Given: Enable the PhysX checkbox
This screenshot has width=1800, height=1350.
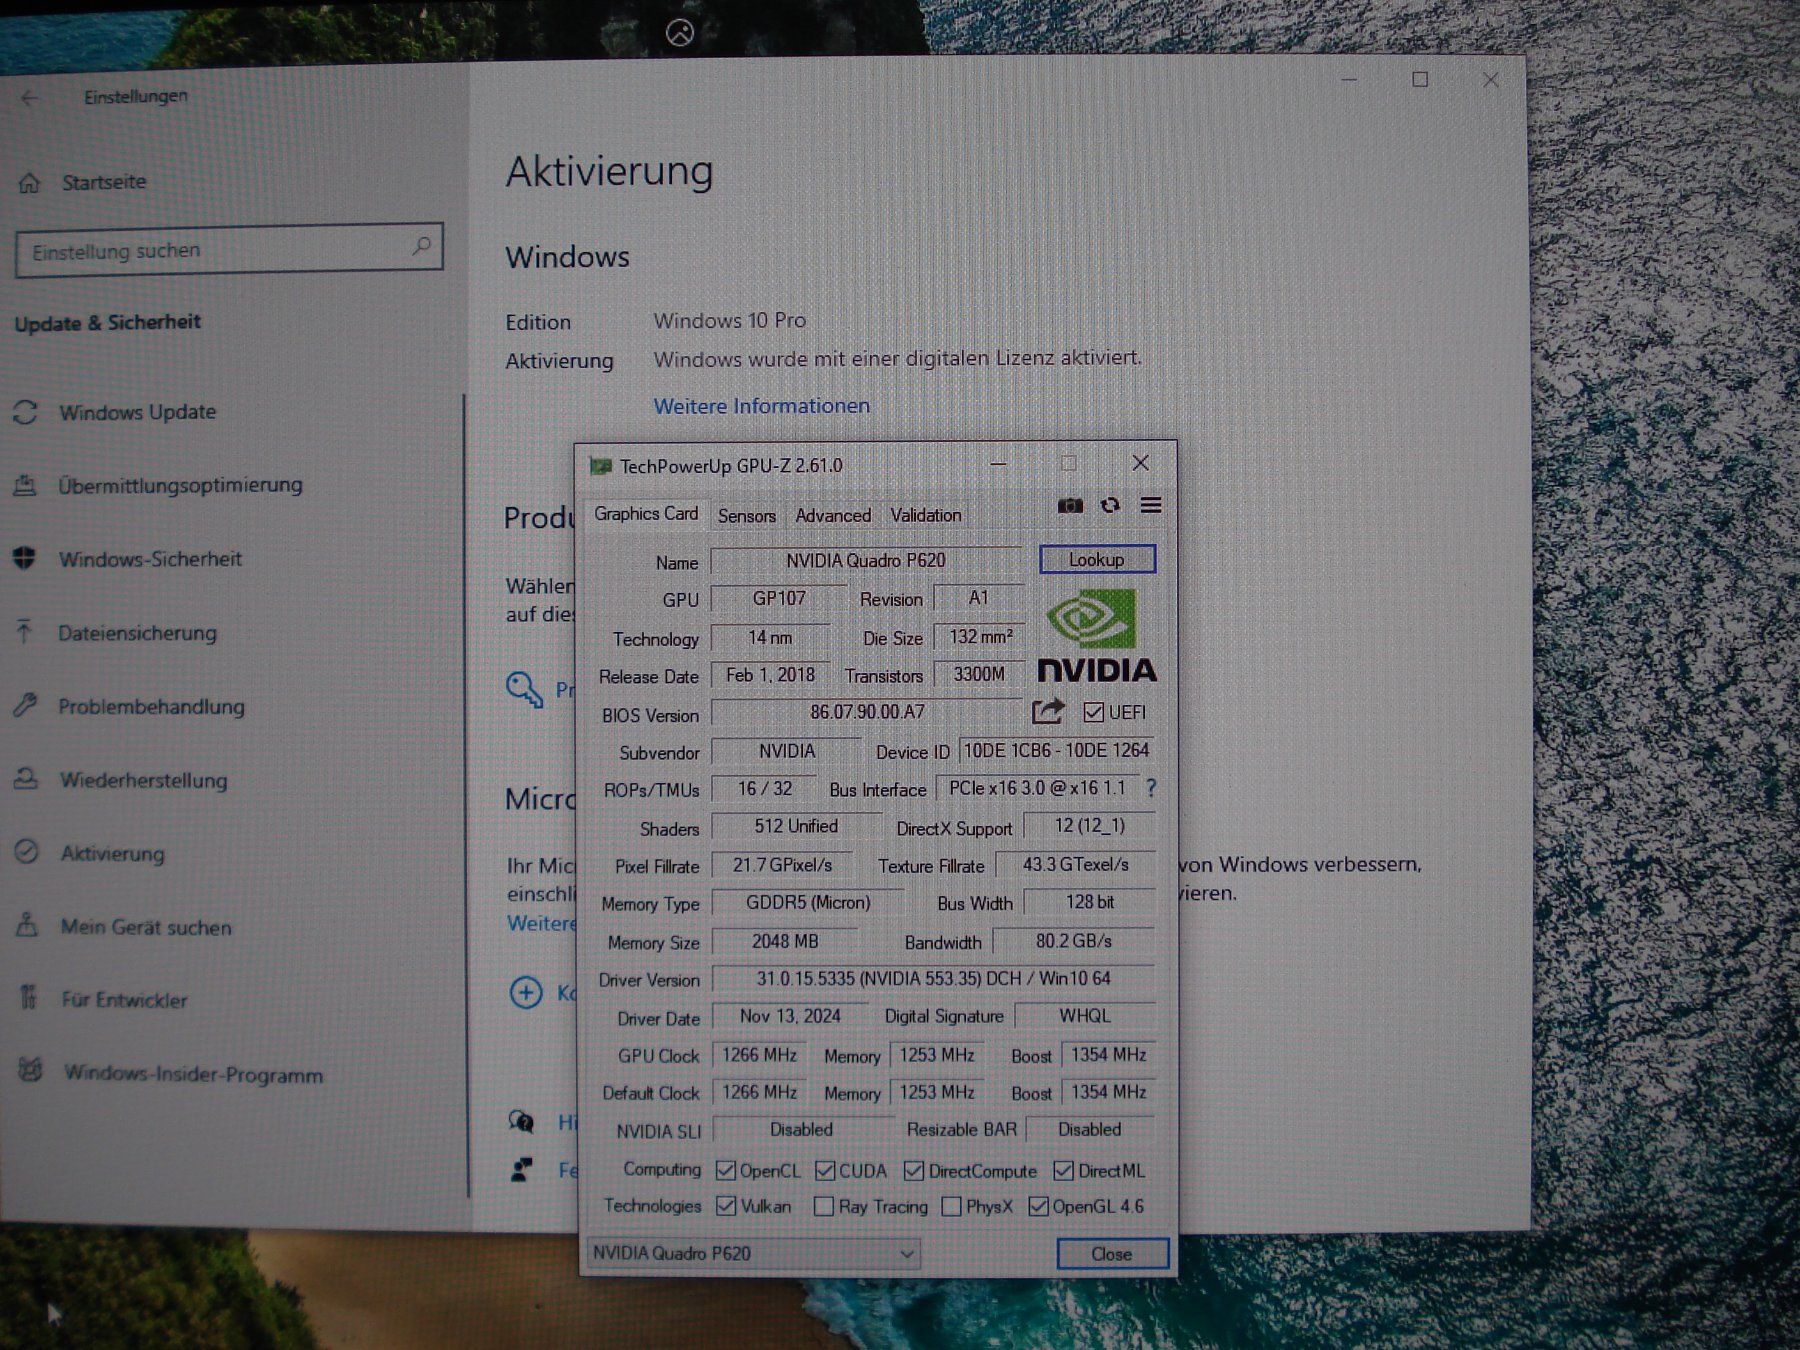Looking at the screenshot, I should click(x=952, y=1207).
